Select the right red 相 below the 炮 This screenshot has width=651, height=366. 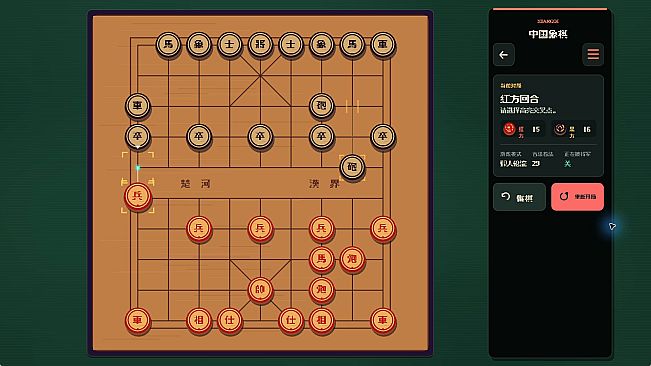tap(321, 320)
